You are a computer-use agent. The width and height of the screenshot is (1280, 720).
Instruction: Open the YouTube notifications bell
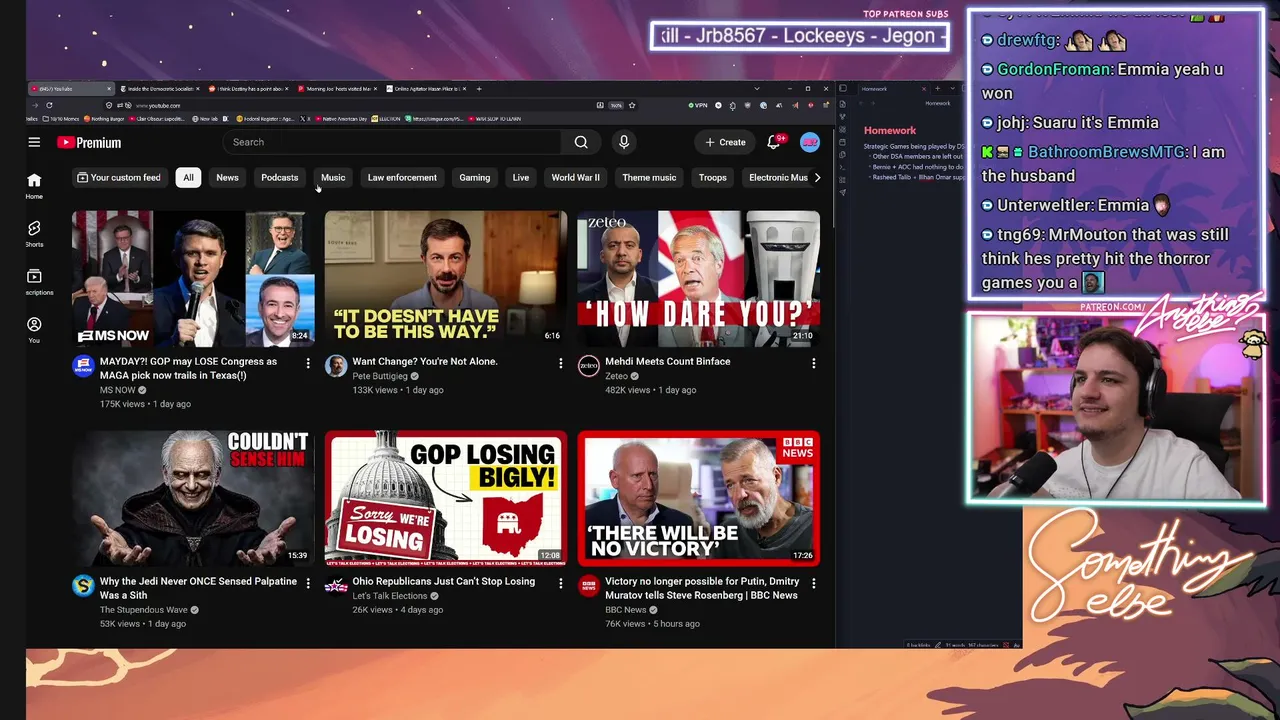[773, 142]
